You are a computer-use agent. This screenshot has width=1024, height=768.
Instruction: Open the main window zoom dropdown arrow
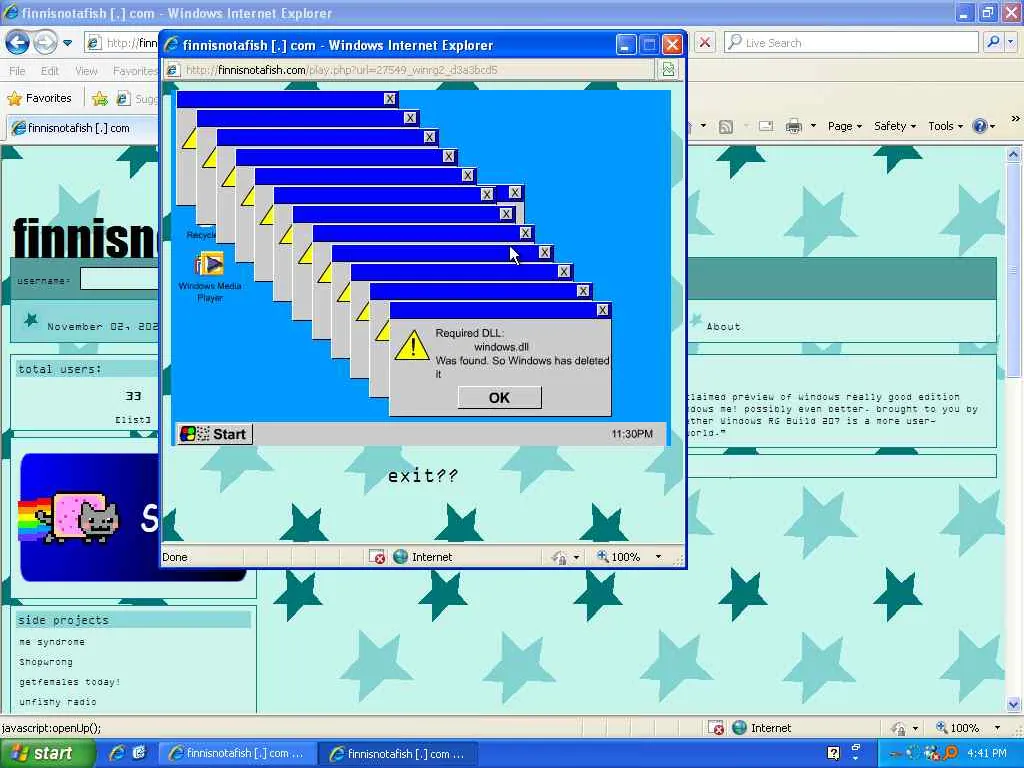pos(997,728)
